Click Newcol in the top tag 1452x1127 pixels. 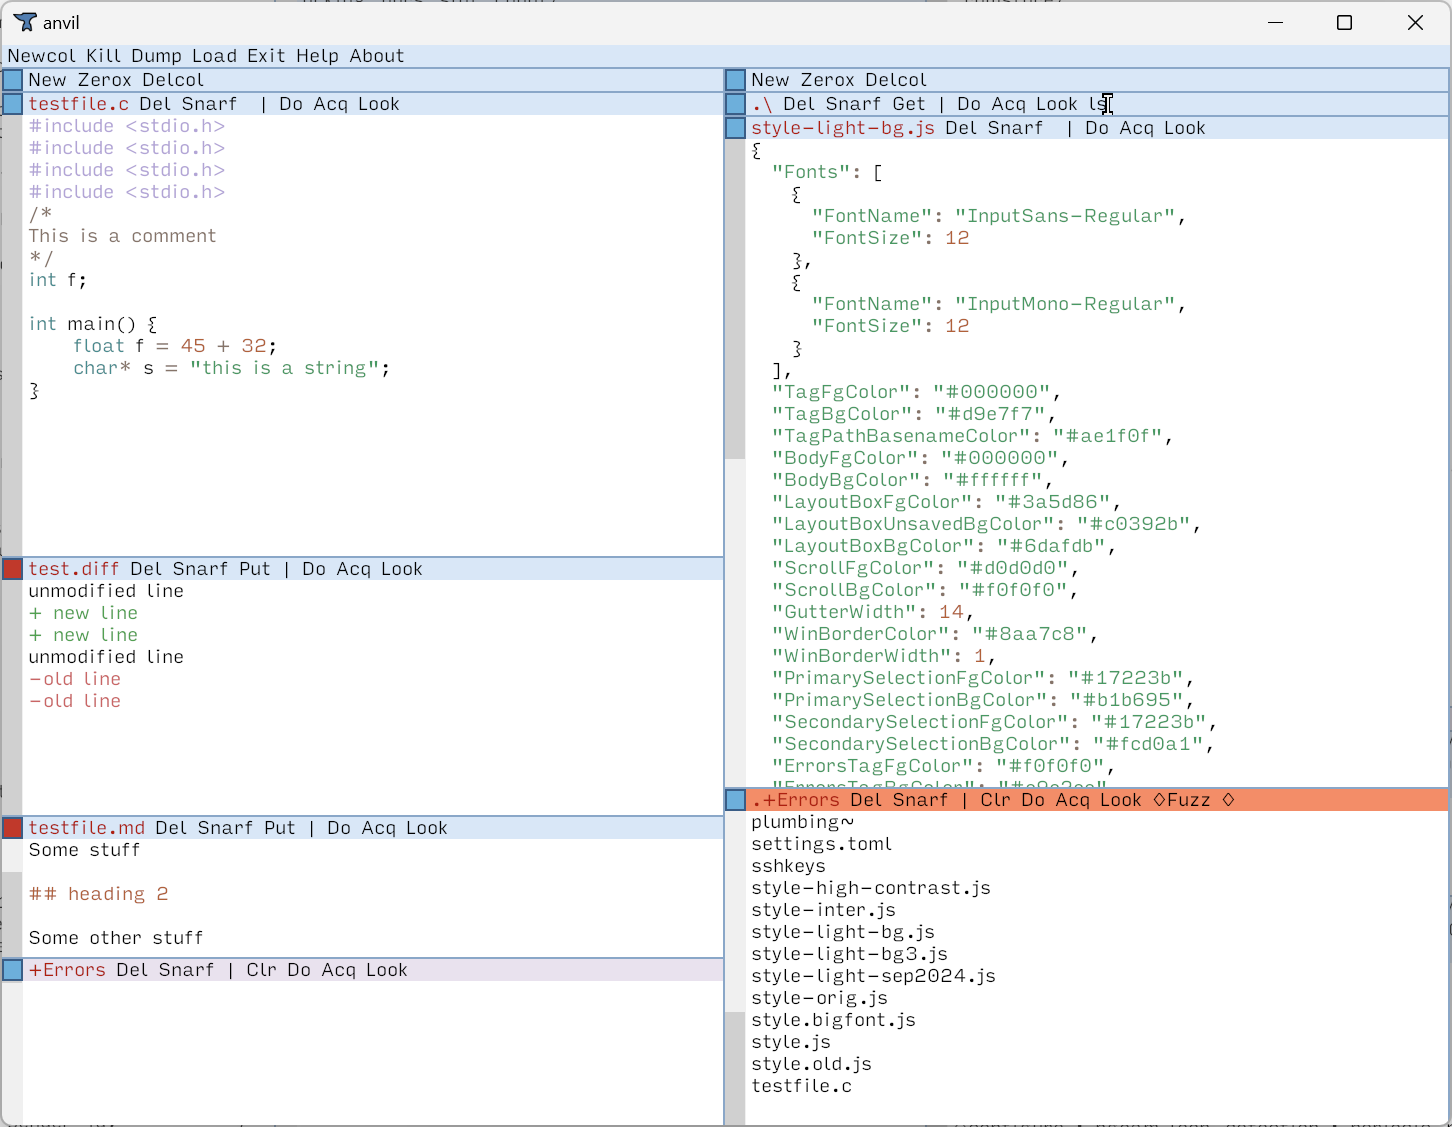(x=42, y=56)
